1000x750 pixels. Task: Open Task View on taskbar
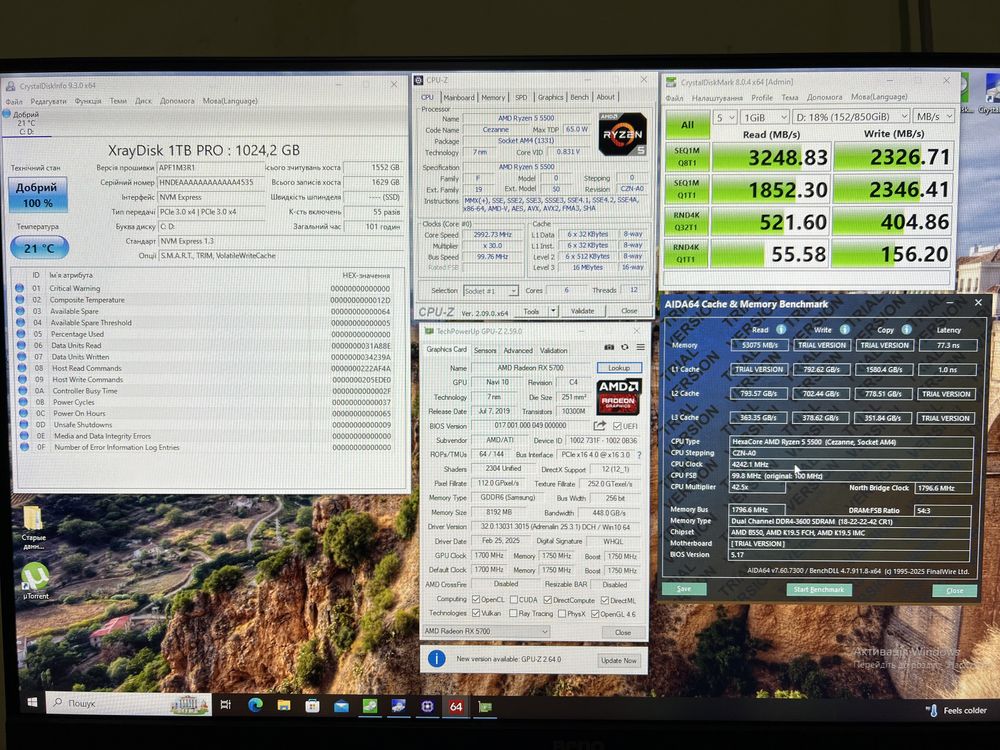pyautogui.click(x=226, y=705)
